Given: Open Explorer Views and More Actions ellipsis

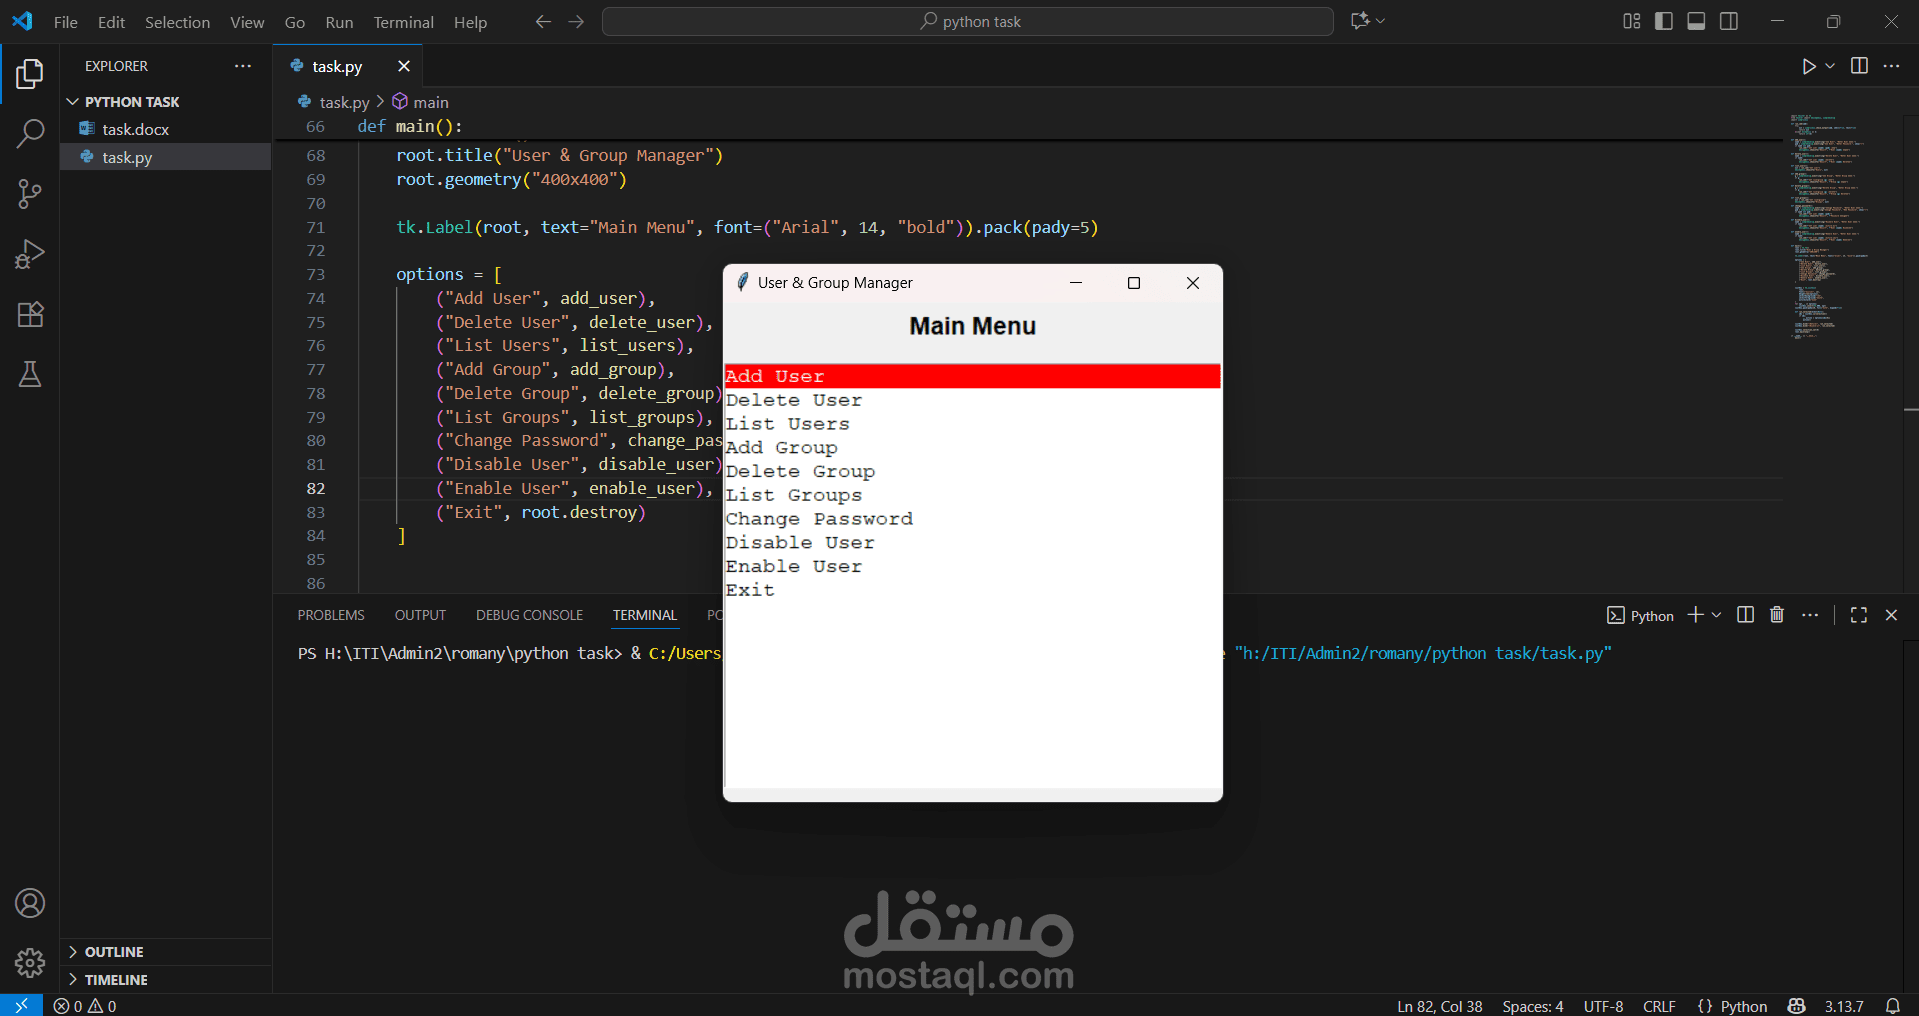Looking at the screenshot, I should coord(243,66).
